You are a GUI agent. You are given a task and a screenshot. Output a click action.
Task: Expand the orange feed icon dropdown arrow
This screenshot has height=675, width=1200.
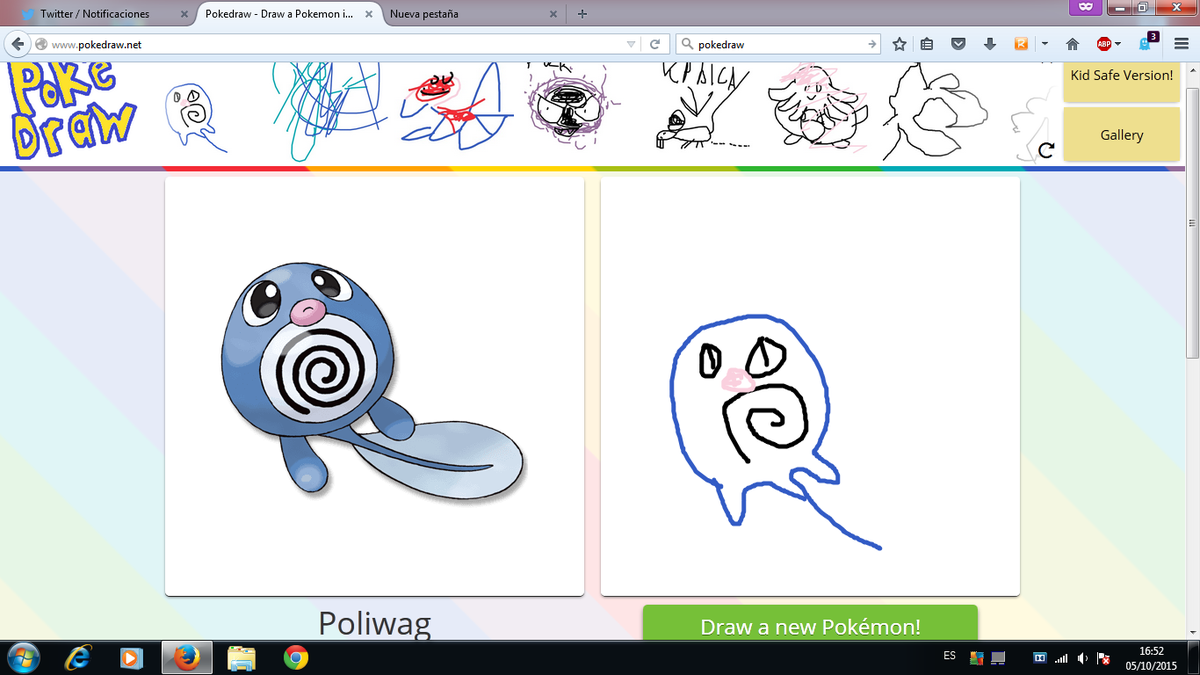(x=1044, y=44)
